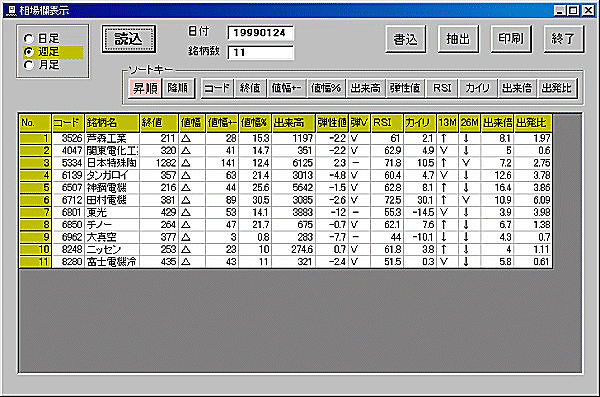Click the コード column header in table
Image resolution: width=600 pixels, height=397 pixels.
pos(68,123)
